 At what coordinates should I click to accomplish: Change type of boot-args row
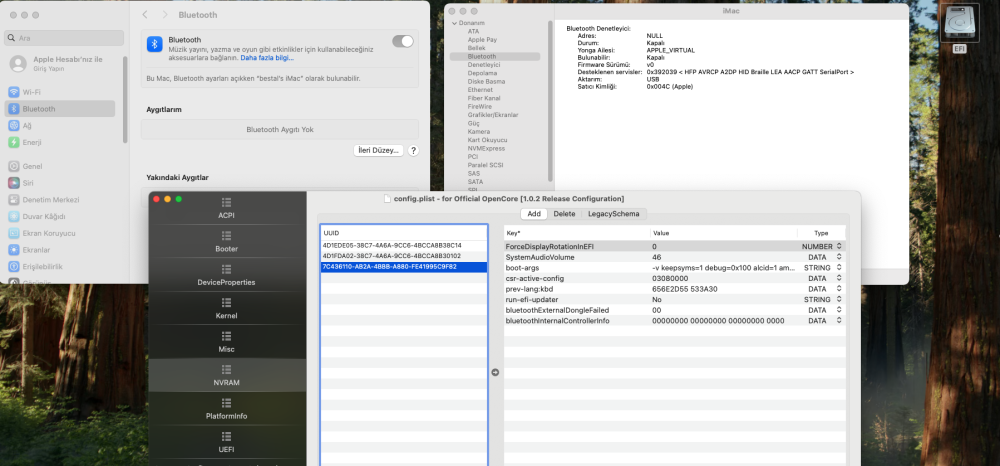coord(839,268)
